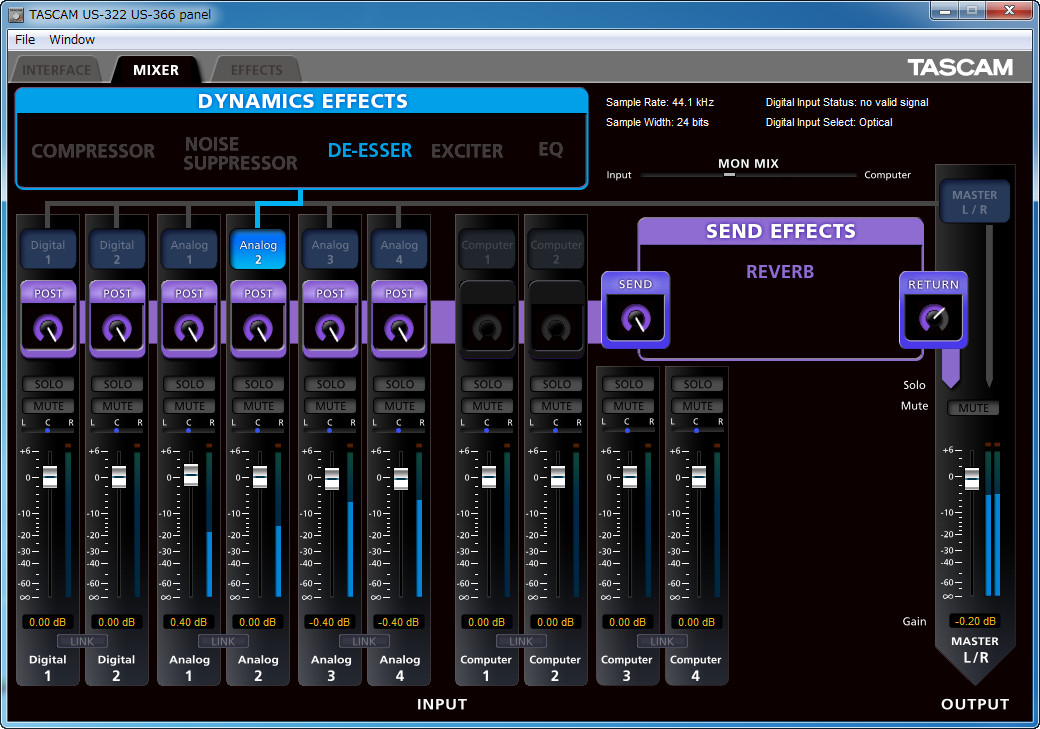Screen dimensions: 1040x729
Task: Select the NOISE SUPPRESSOR effect
Action: (x=240, y=153)
